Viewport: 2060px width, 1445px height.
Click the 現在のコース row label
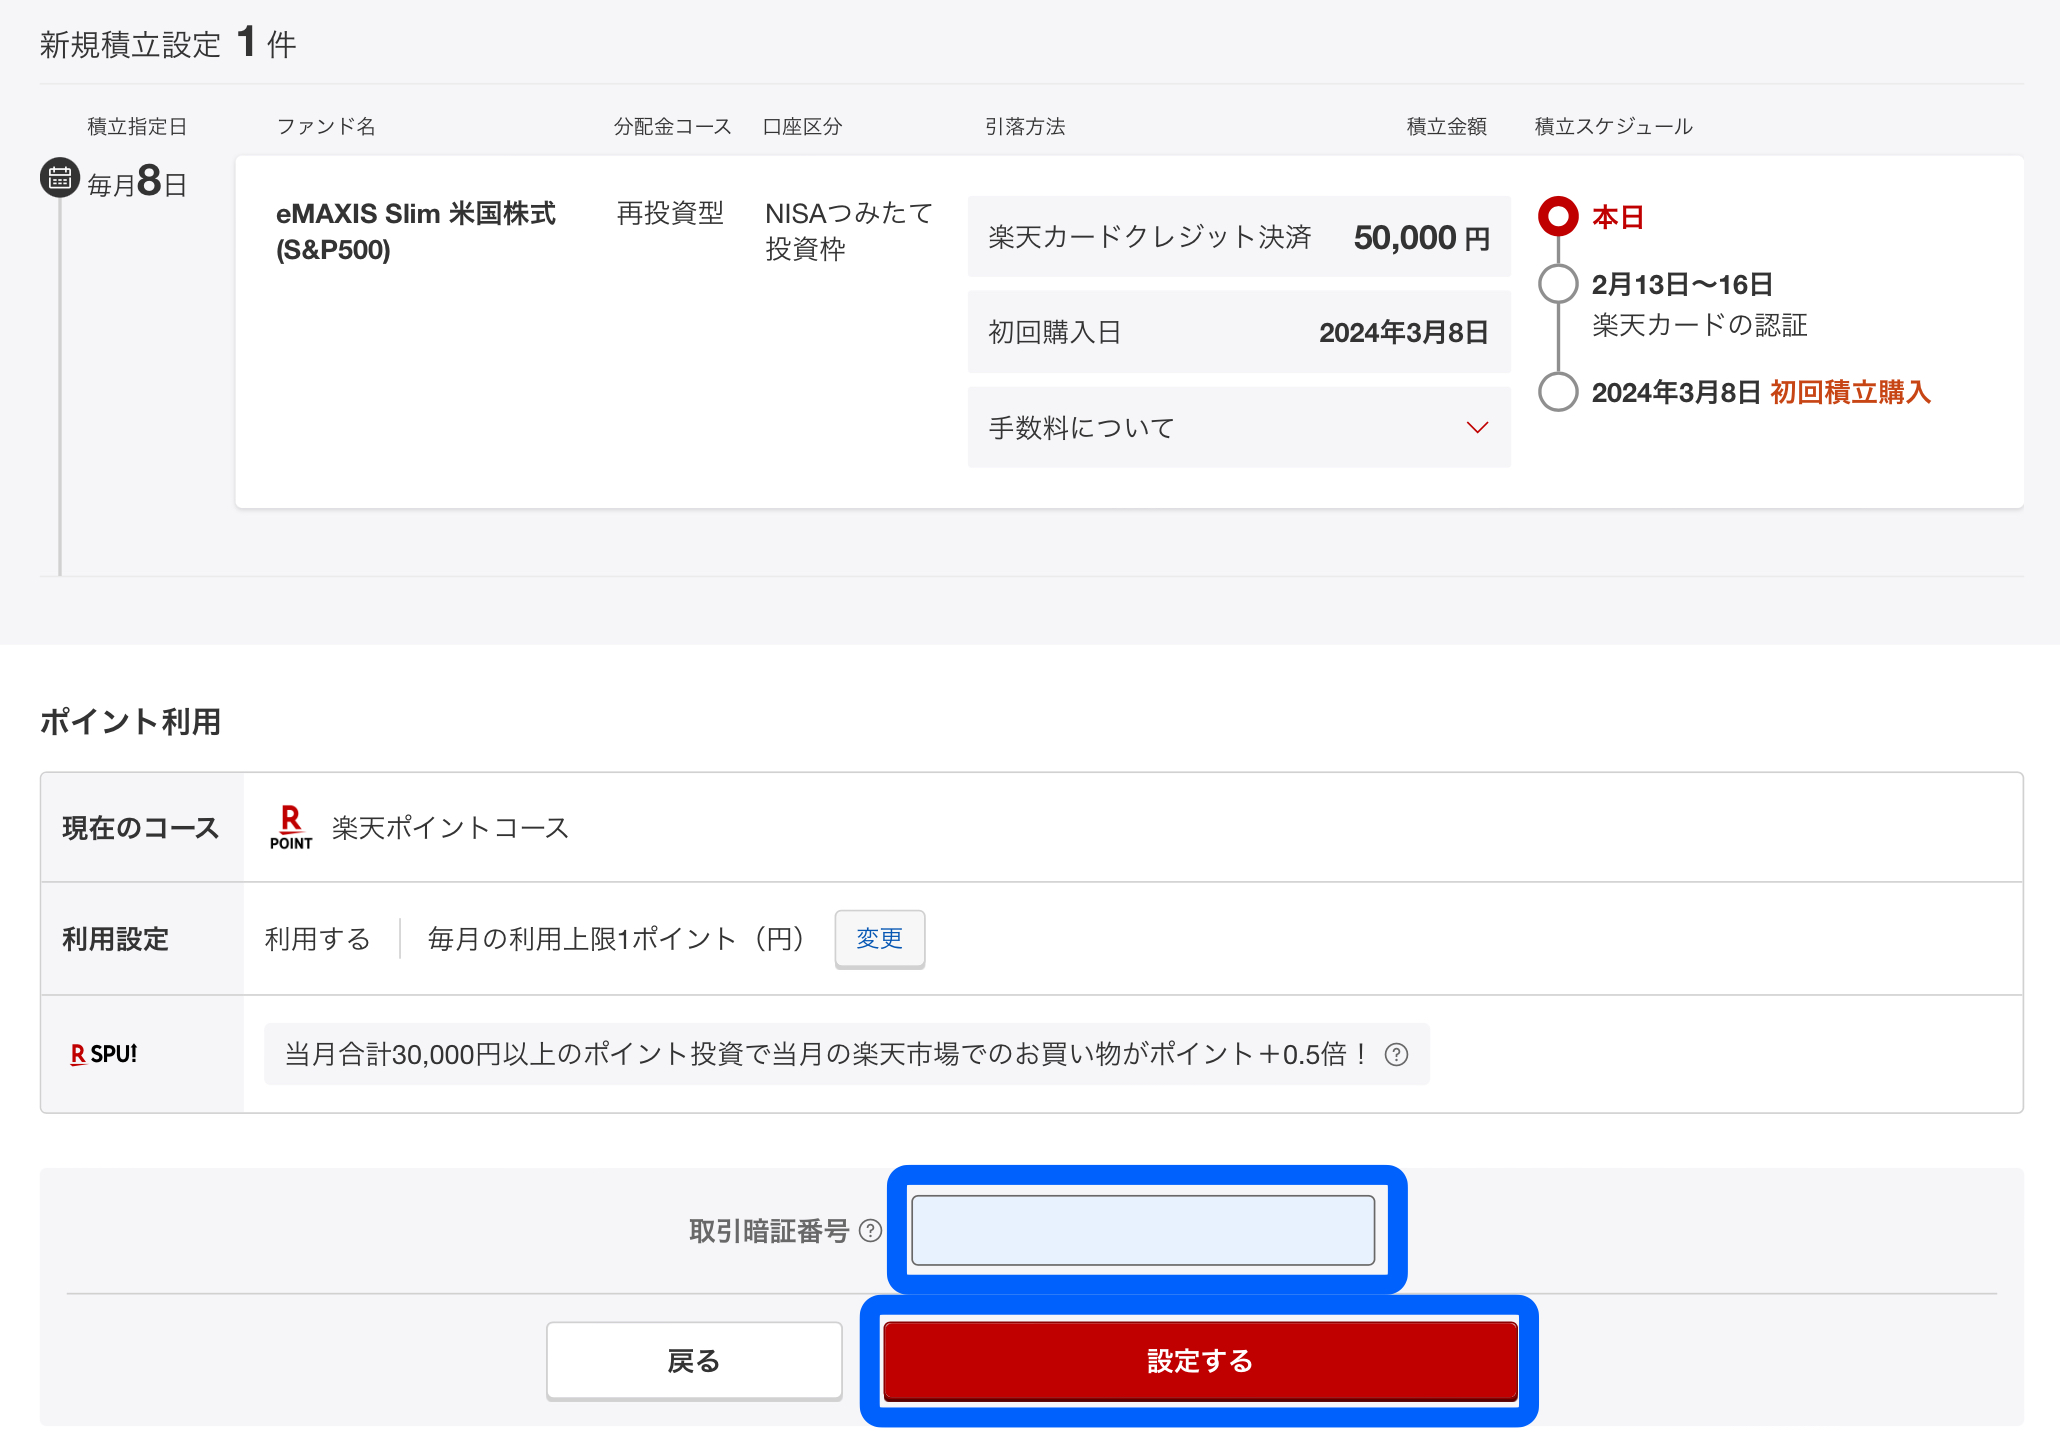click(141, 827)
